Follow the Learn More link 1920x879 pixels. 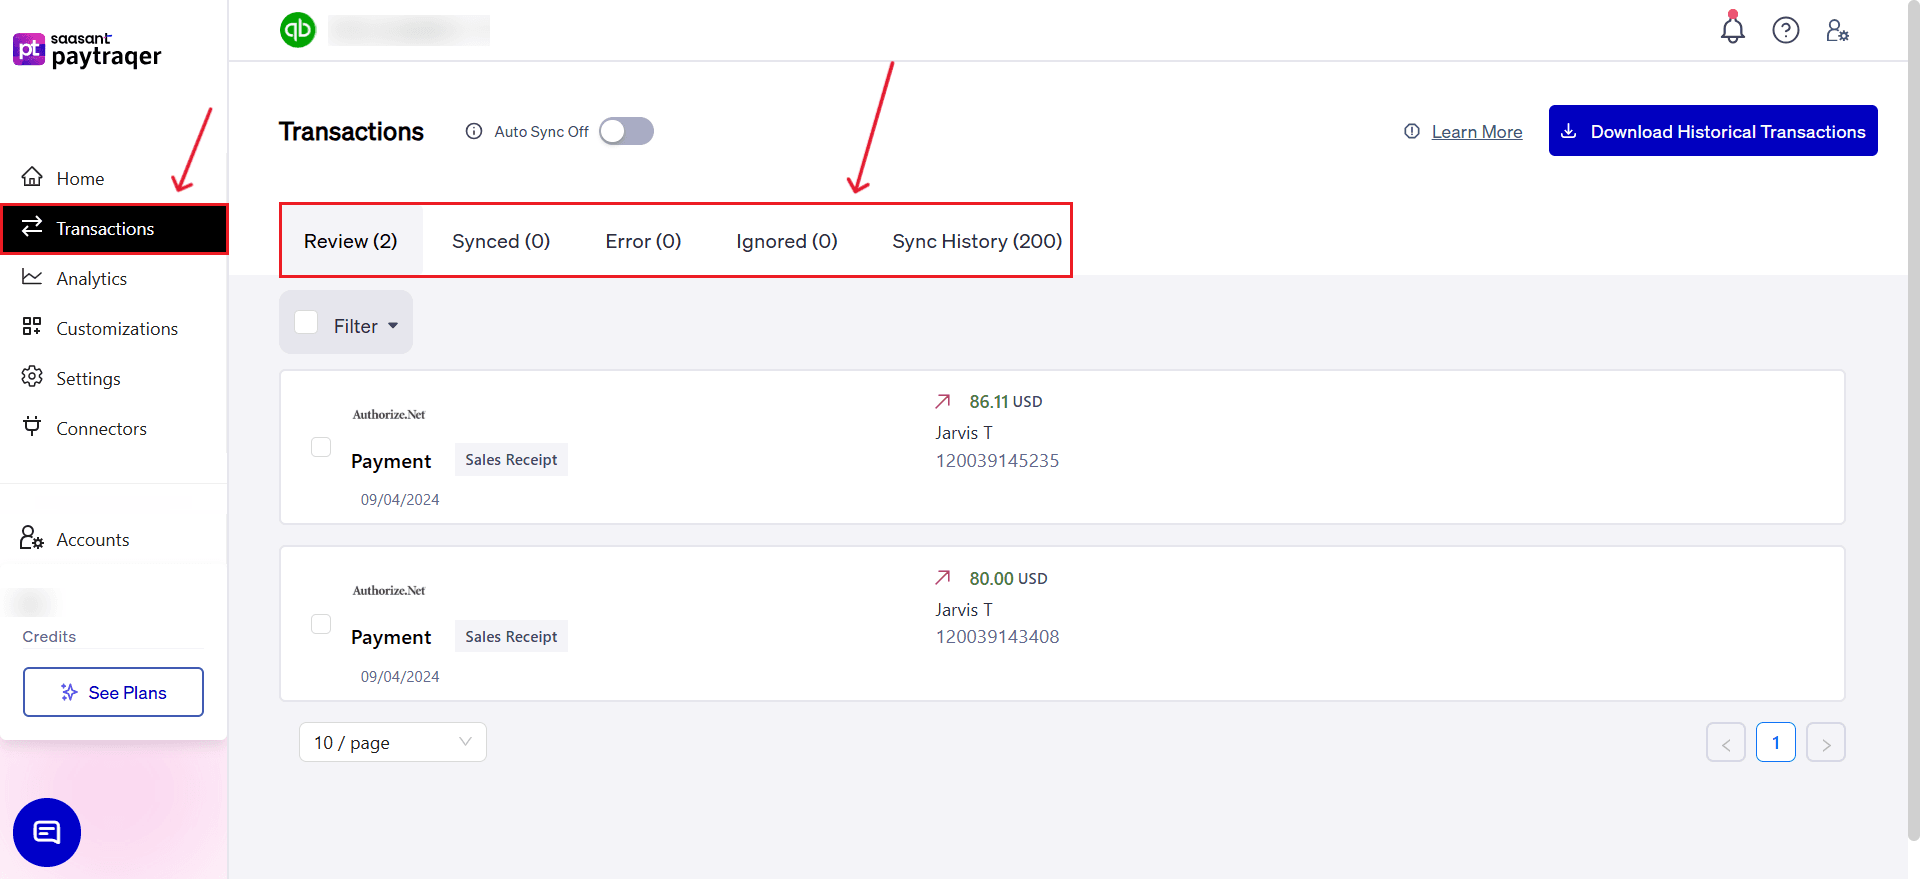click(x=1477, y=132)
